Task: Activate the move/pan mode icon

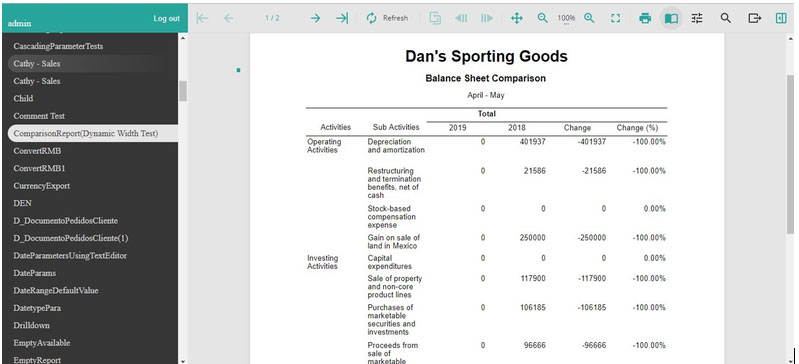Action: [x=517, y=18]
